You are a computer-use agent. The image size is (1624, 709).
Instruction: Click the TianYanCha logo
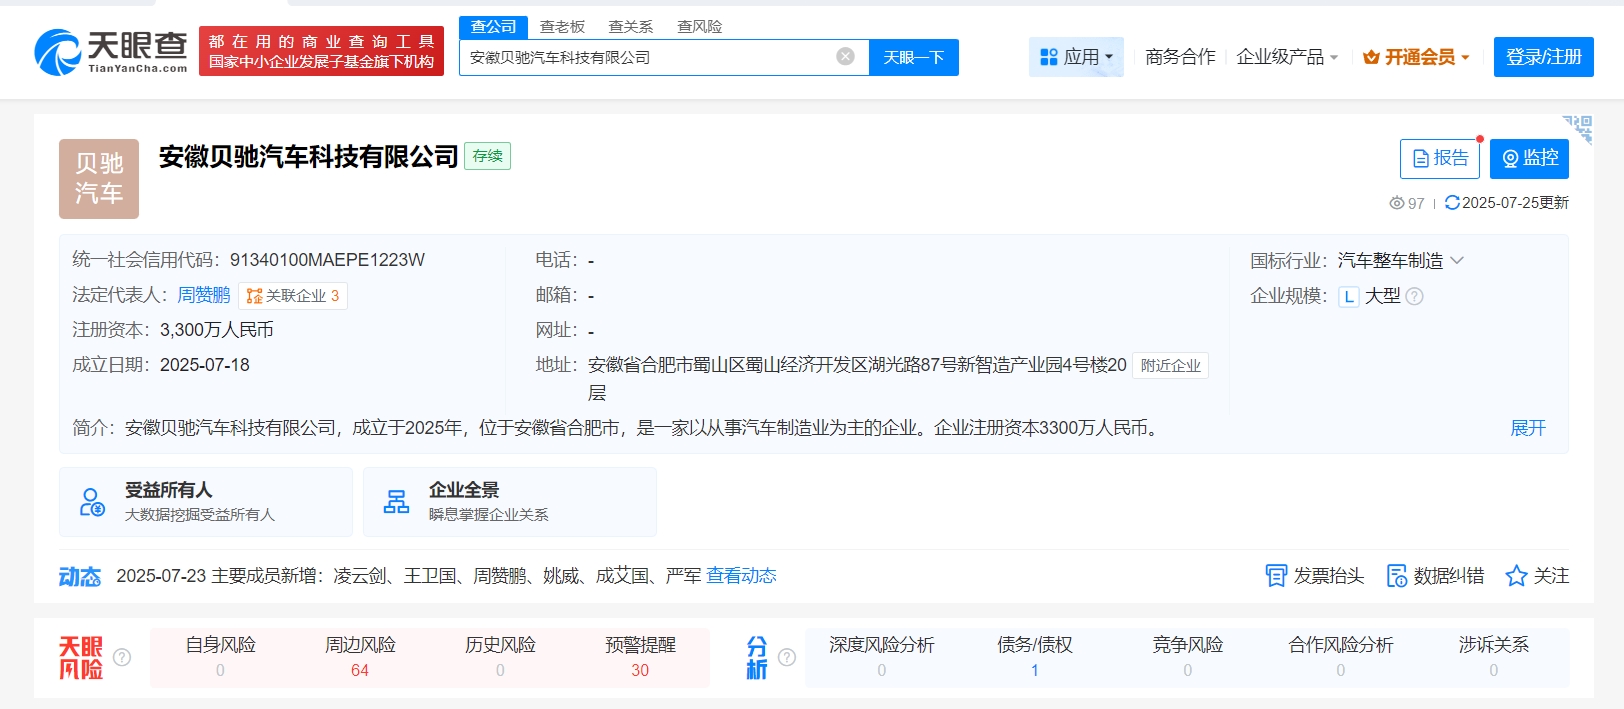click(x=111, y=52)
